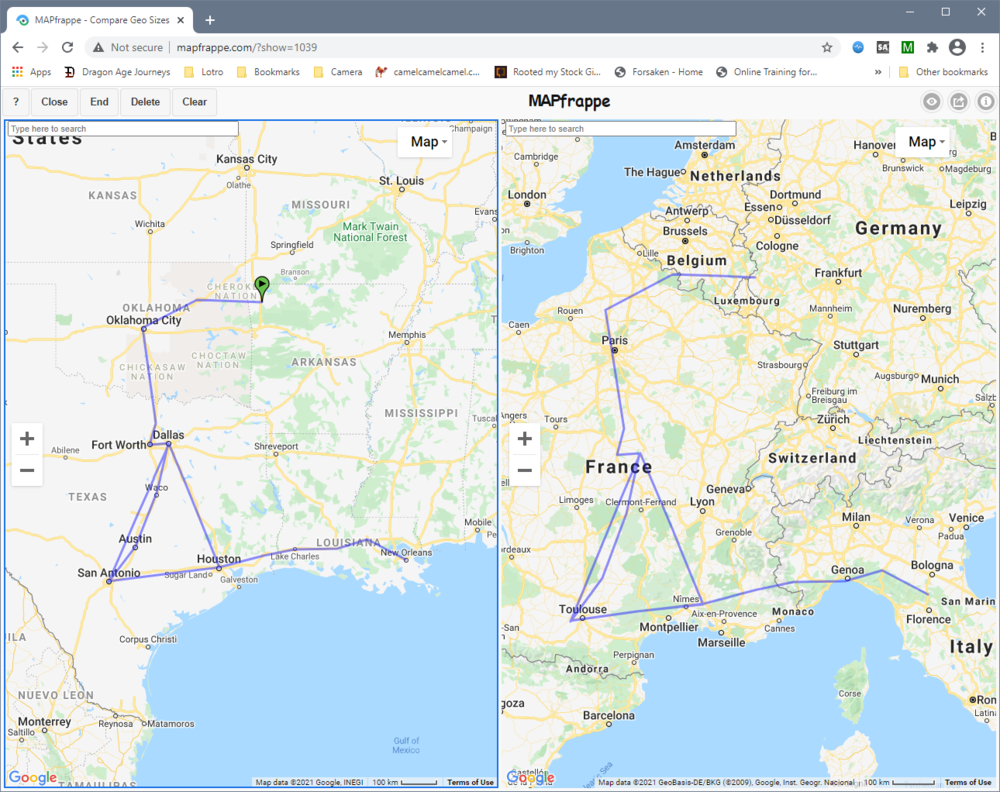1000x792 pixels.
Task: Click the share map icon
Action: pos(959,101)
